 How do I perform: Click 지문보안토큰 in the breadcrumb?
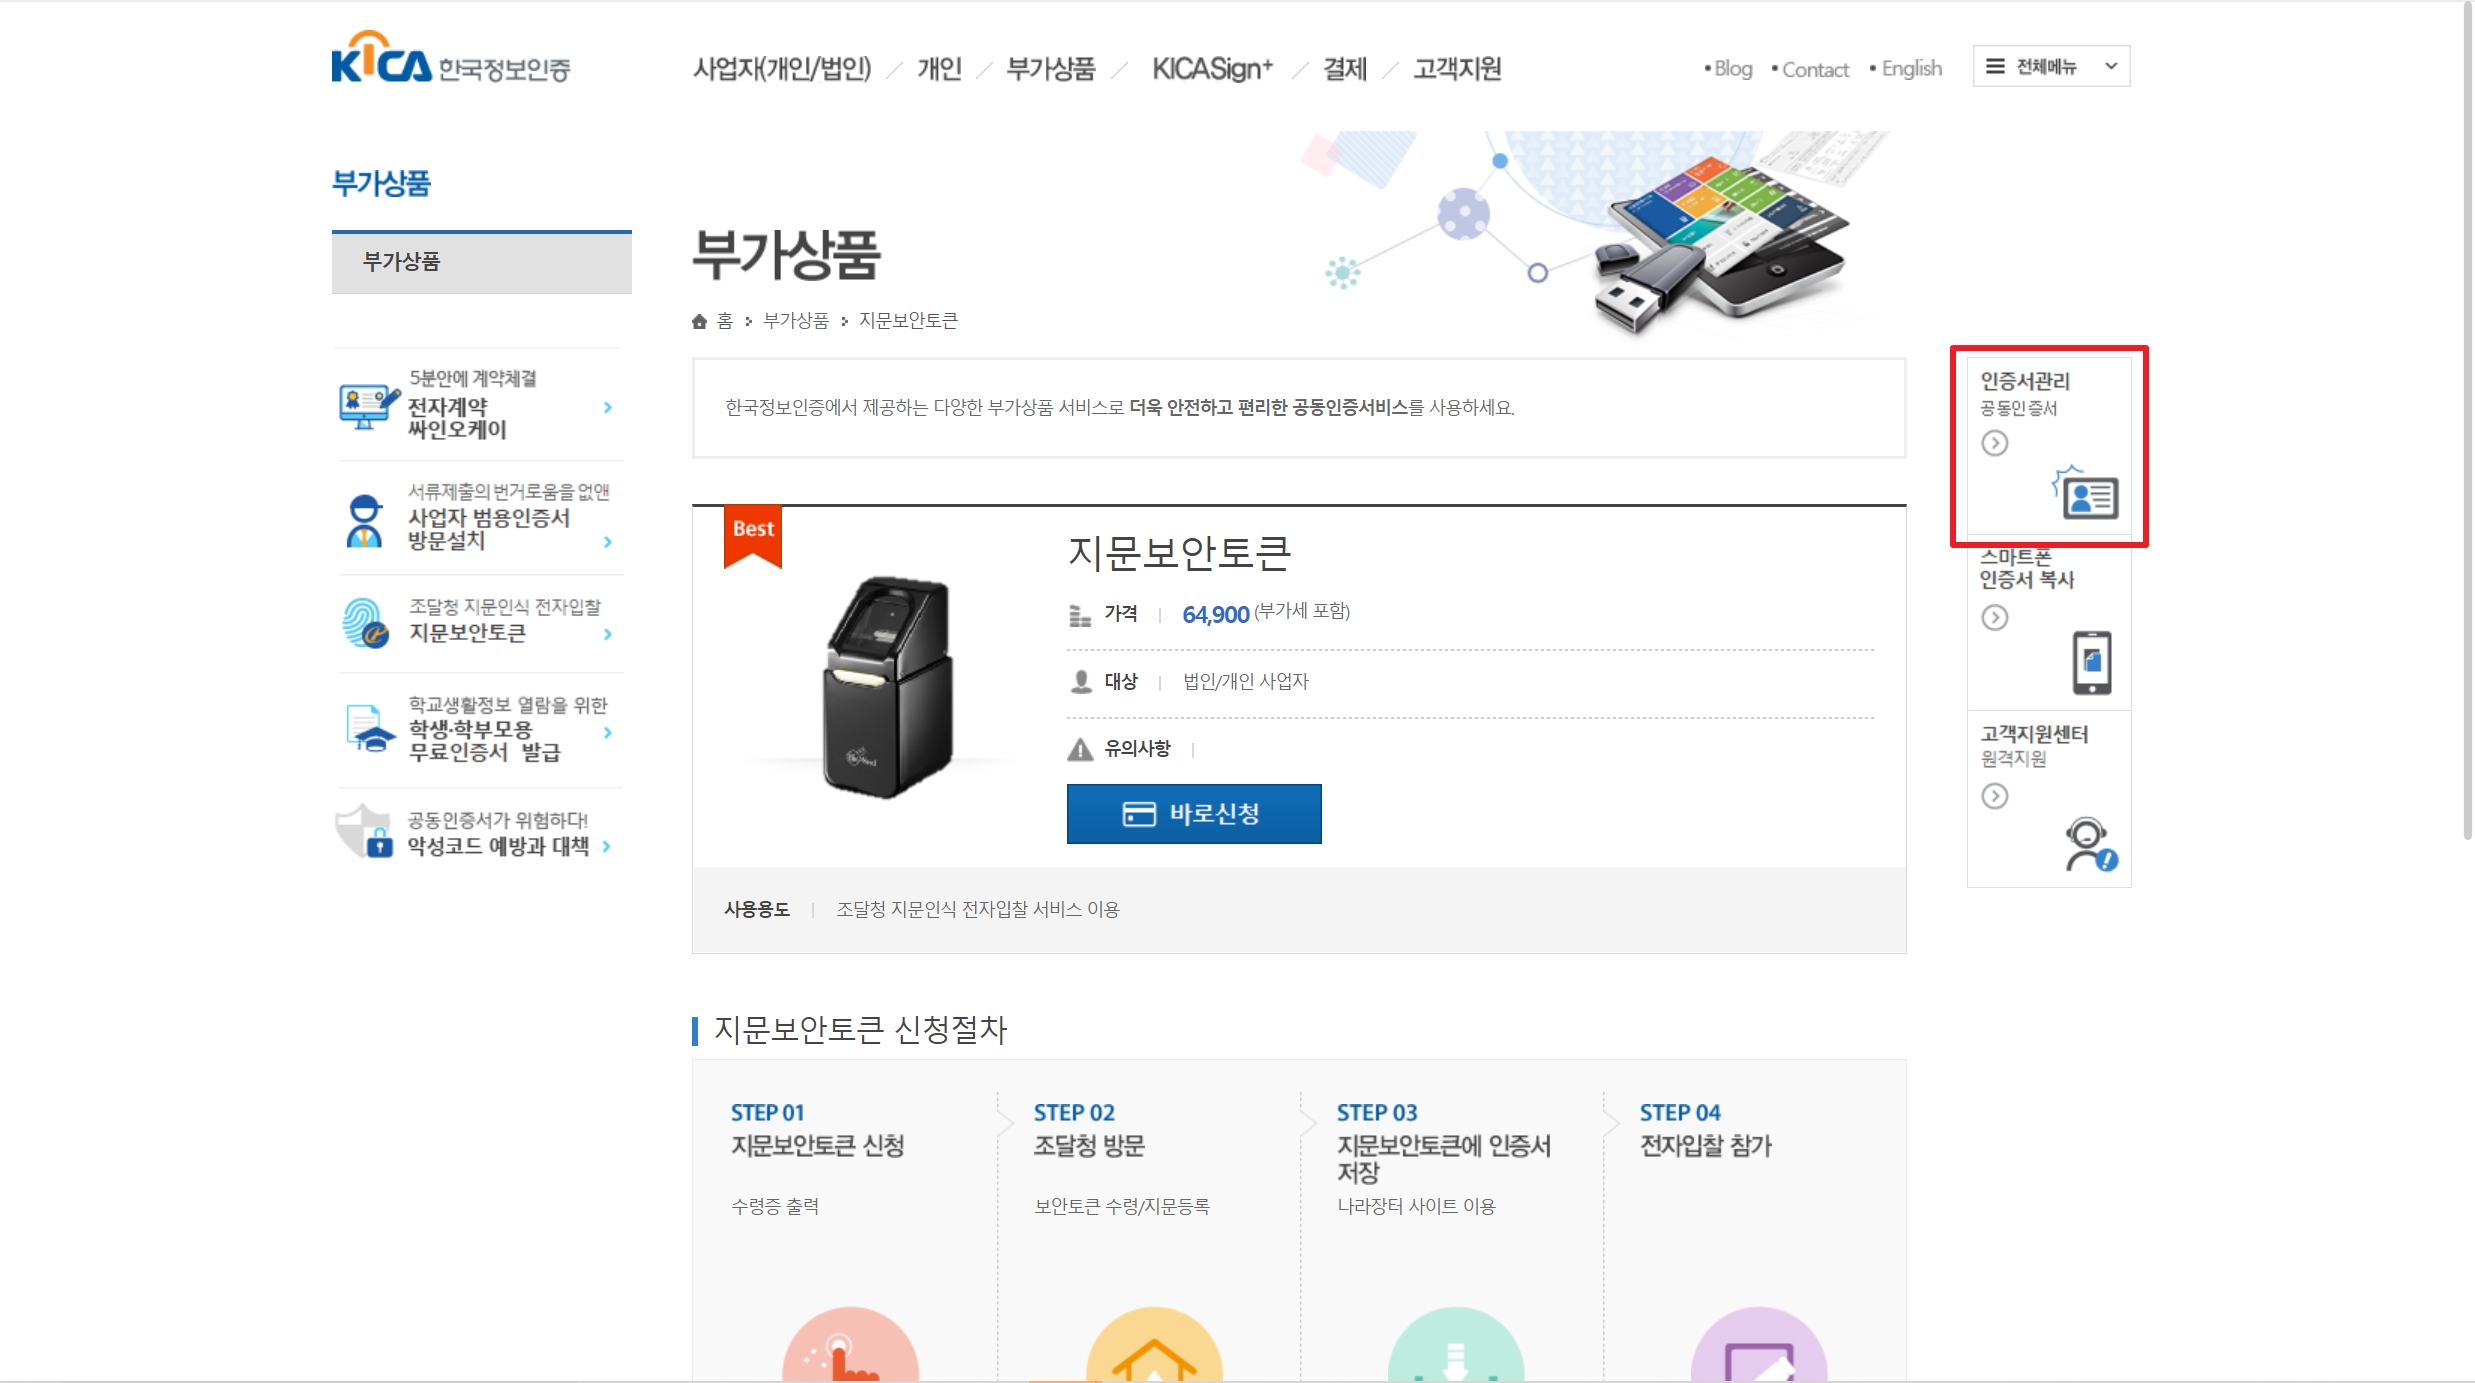[x=908, y=321]
